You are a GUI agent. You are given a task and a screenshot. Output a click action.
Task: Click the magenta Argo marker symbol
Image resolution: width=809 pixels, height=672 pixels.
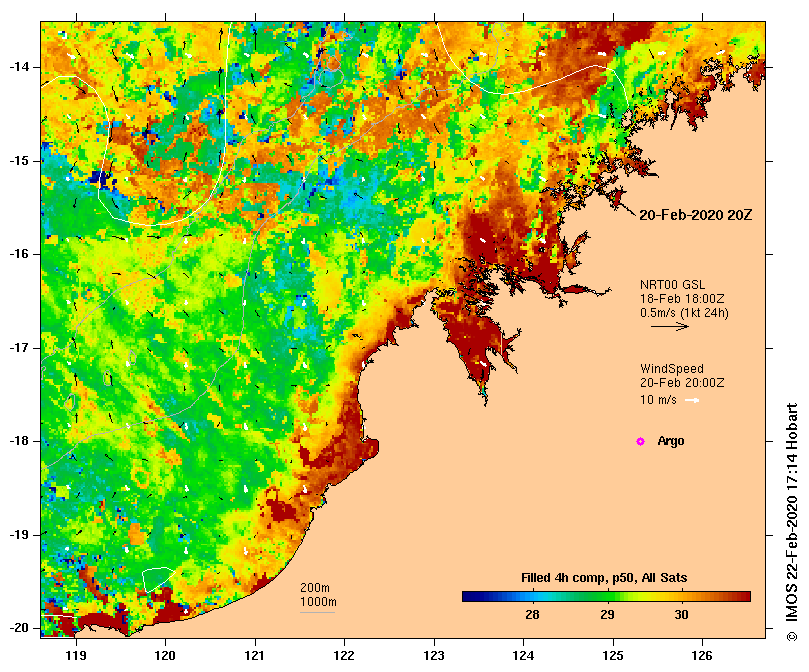click(640, 441)
